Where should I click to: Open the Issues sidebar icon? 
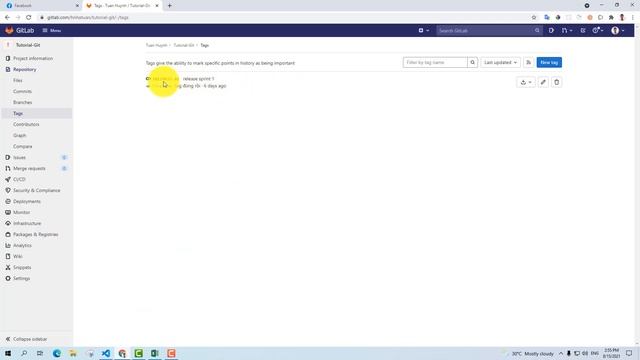click(x=8, y=158)
